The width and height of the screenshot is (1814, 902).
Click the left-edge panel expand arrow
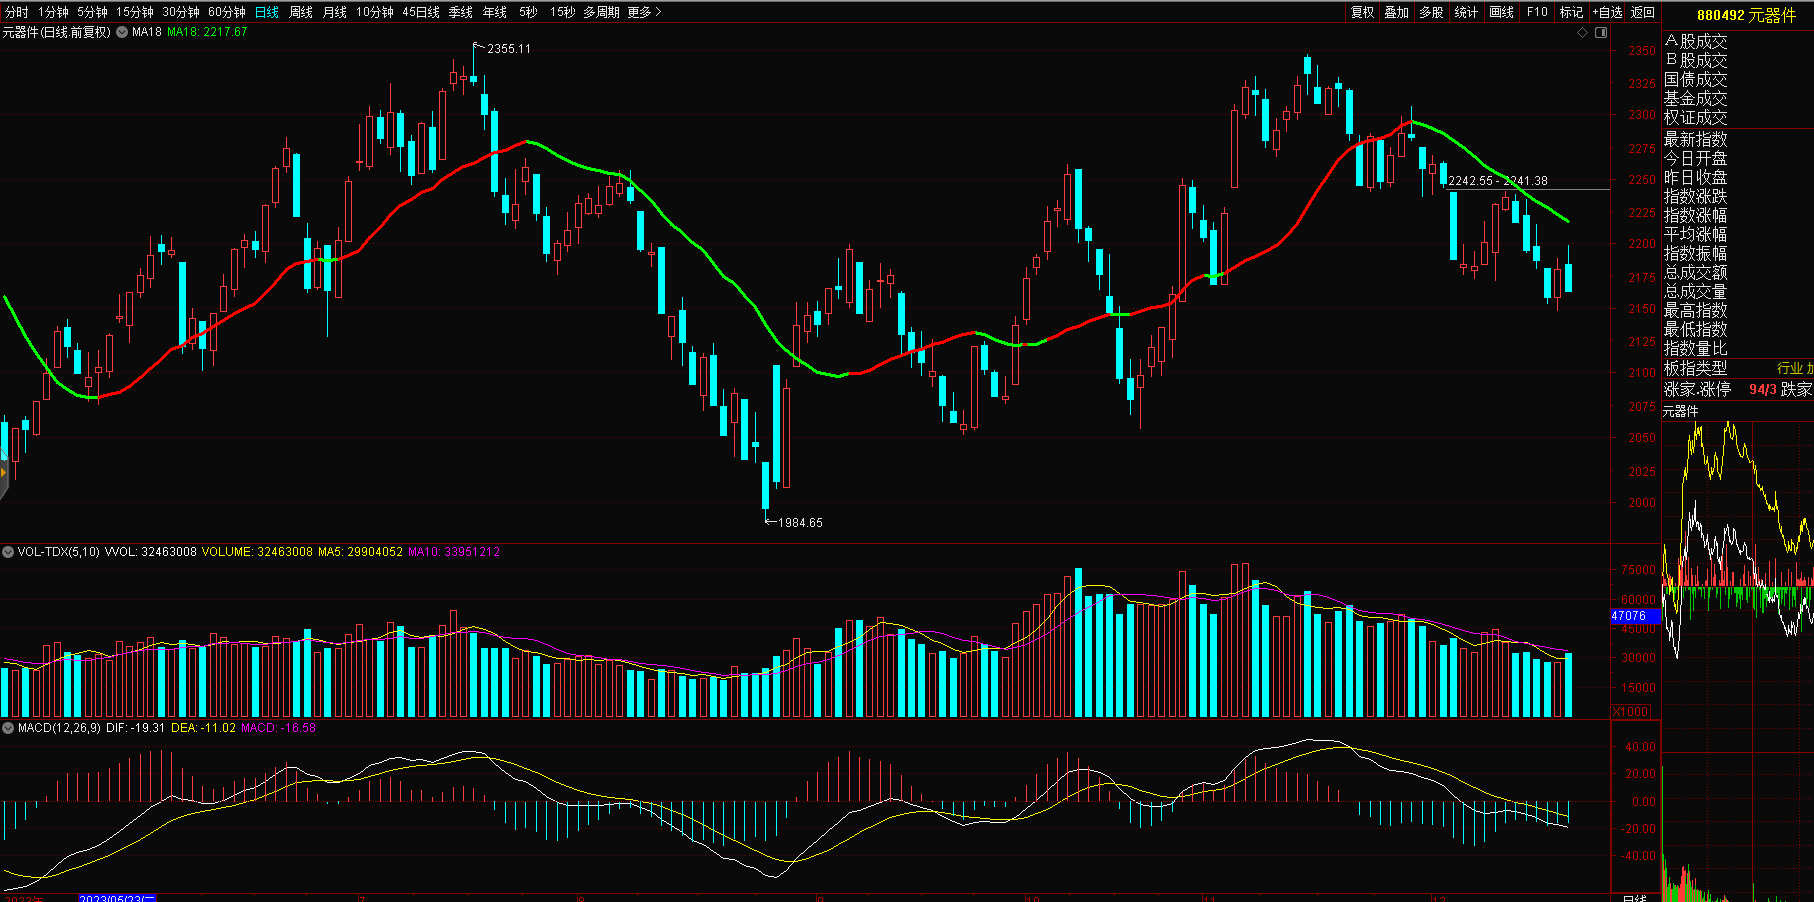4,472
